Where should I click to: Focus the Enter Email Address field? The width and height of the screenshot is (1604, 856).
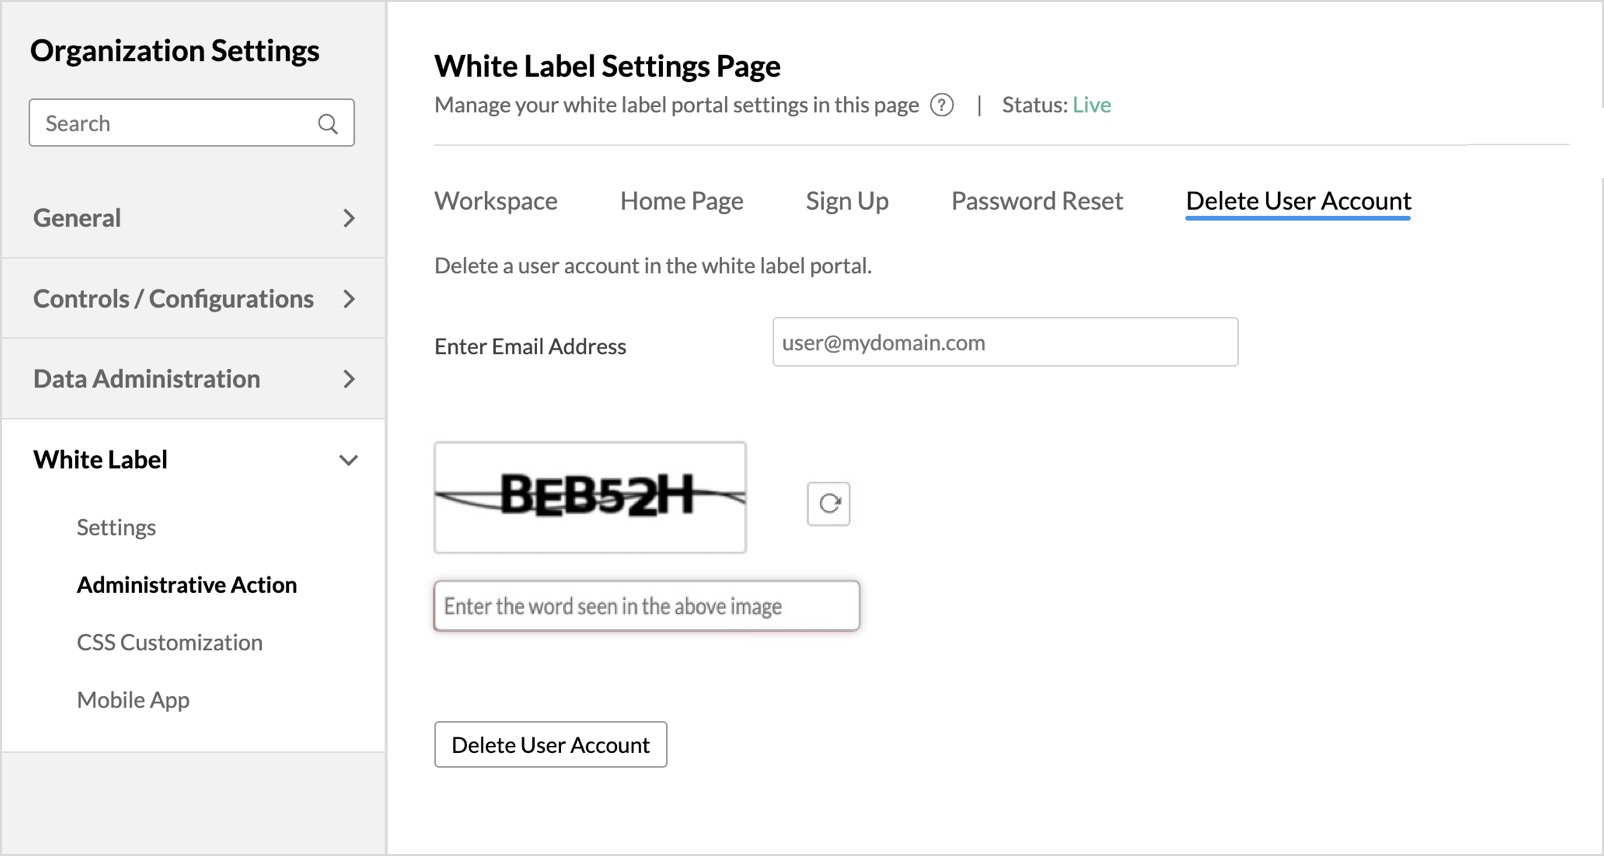[x=1005, y=342]
